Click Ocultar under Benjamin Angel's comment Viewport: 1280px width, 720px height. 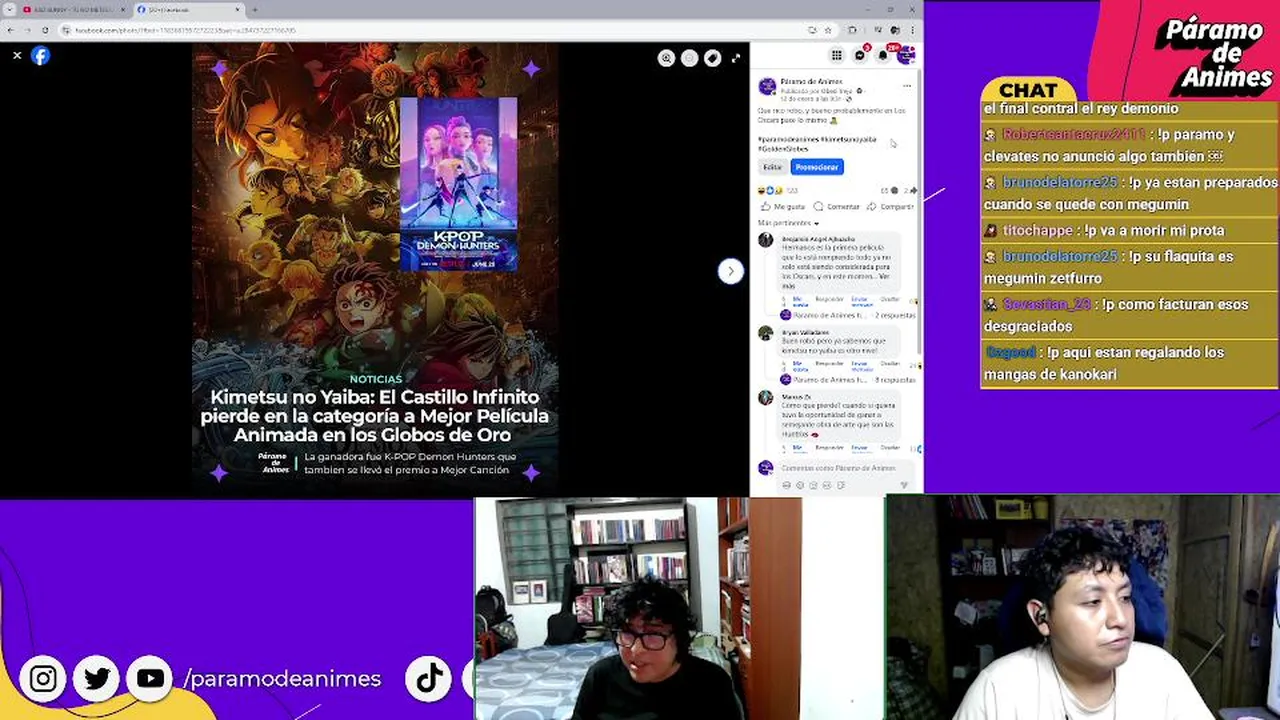(890, 299)
